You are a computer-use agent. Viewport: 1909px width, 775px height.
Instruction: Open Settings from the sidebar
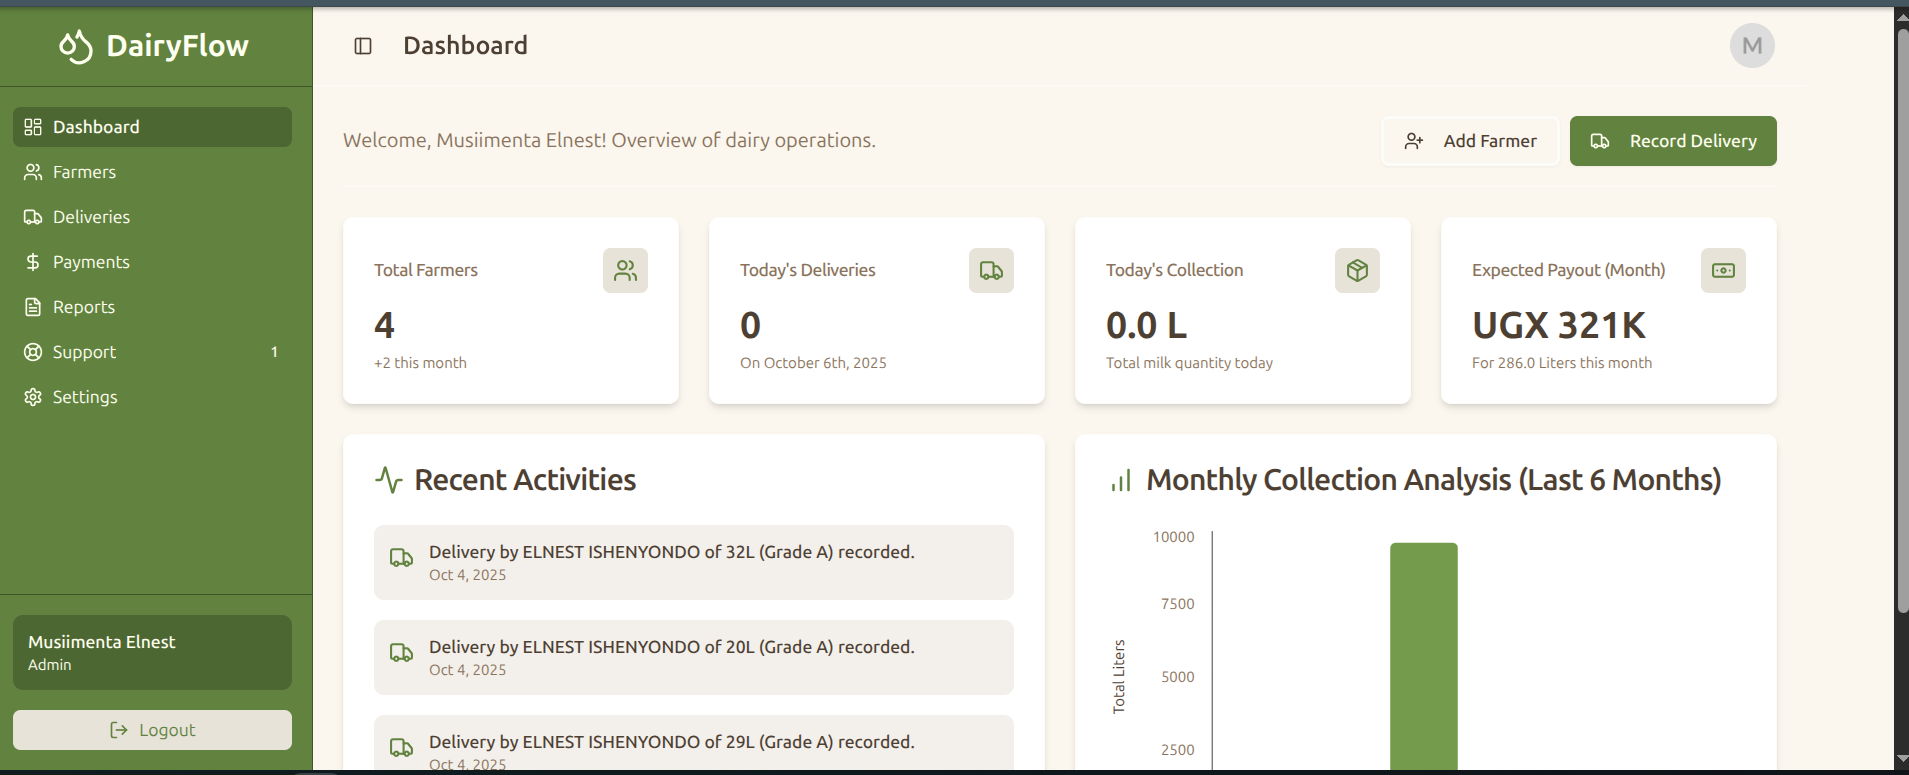[85, 397]
